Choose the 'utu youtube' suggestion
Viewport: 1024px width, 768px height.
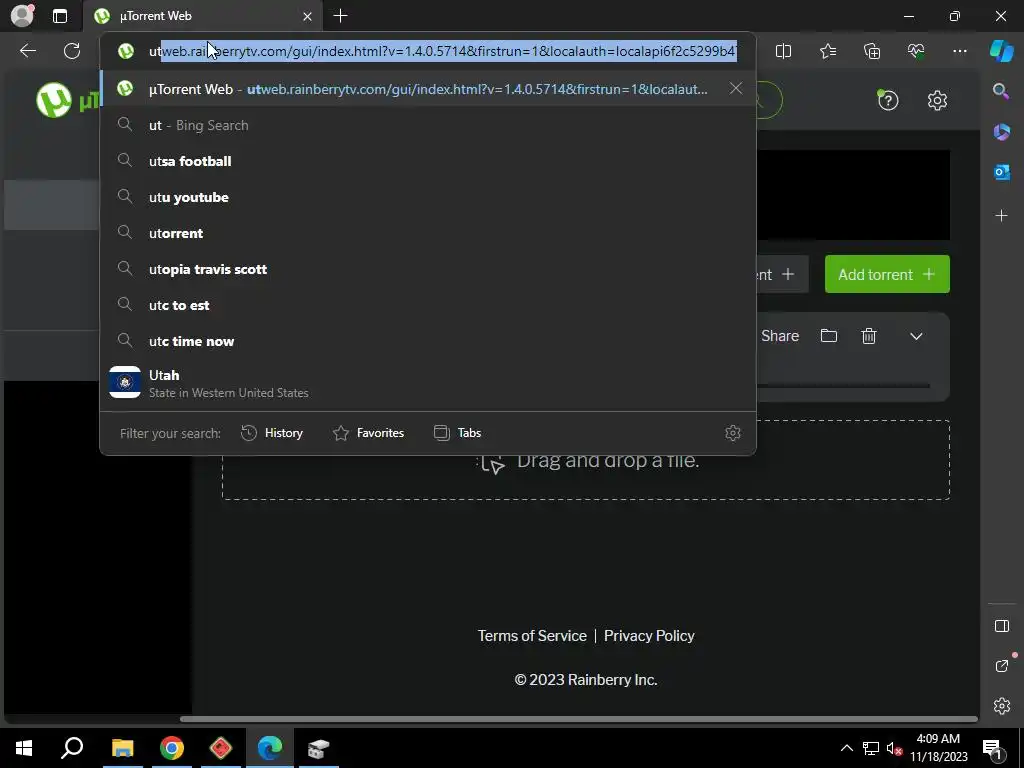(428, 197)
